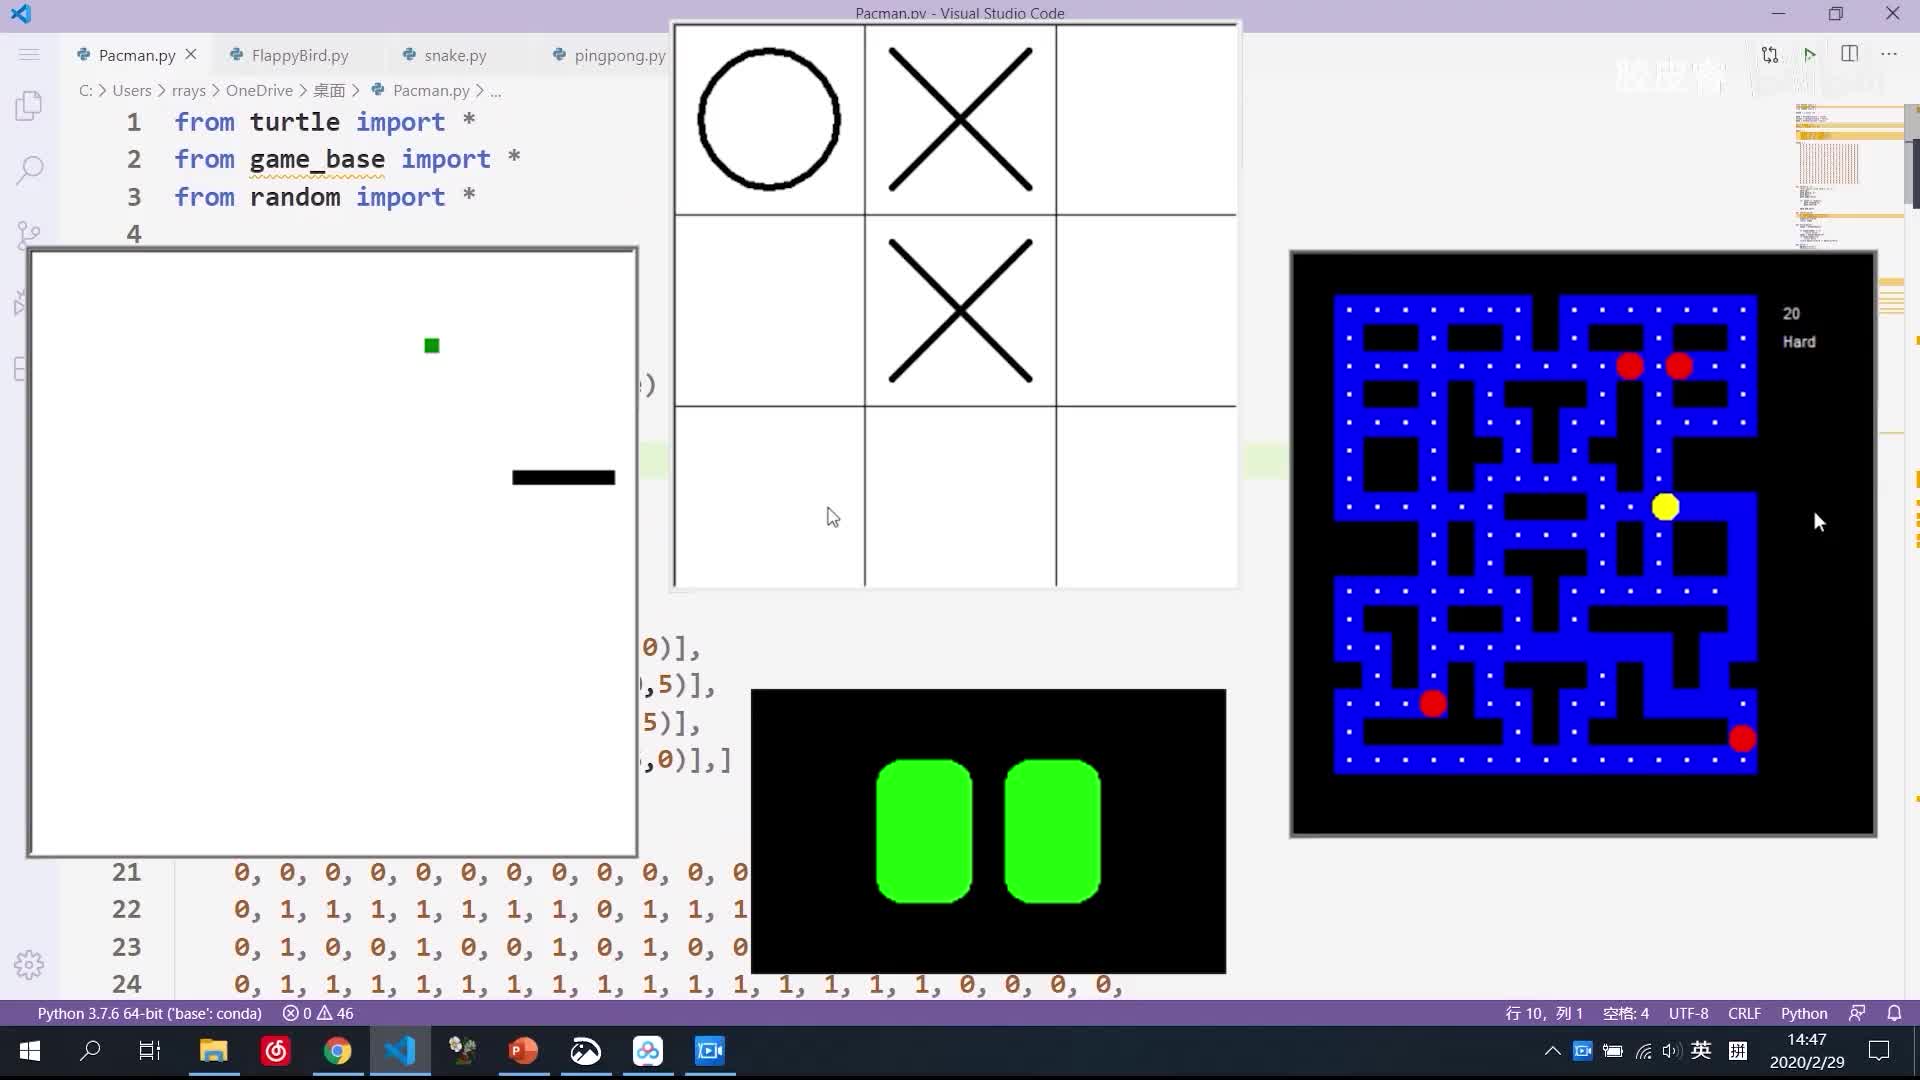
Task: Click the circle mark in tic-tac-toe board
Action: click(x=769, y=119)
